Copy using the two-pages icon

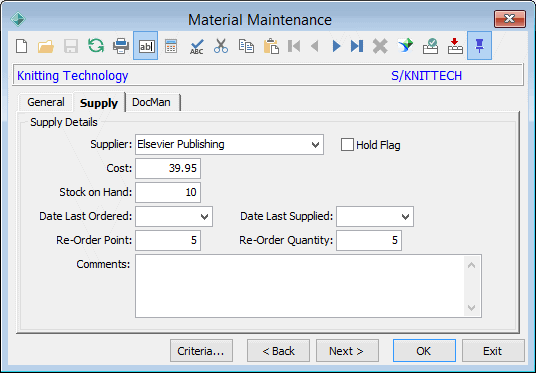point(246,46)
